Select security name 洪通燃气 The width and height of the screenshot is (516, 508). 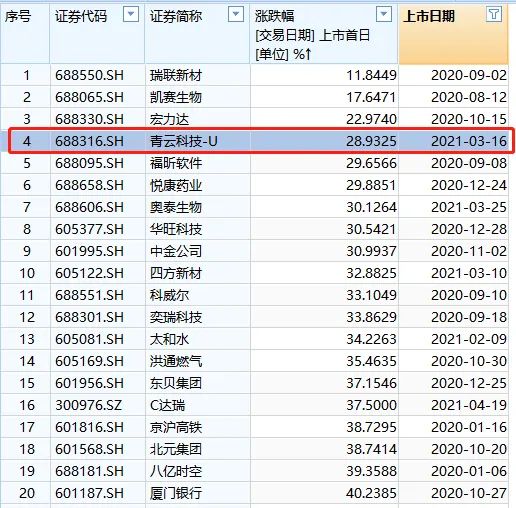pyautogui.click(x=176, y=361)
